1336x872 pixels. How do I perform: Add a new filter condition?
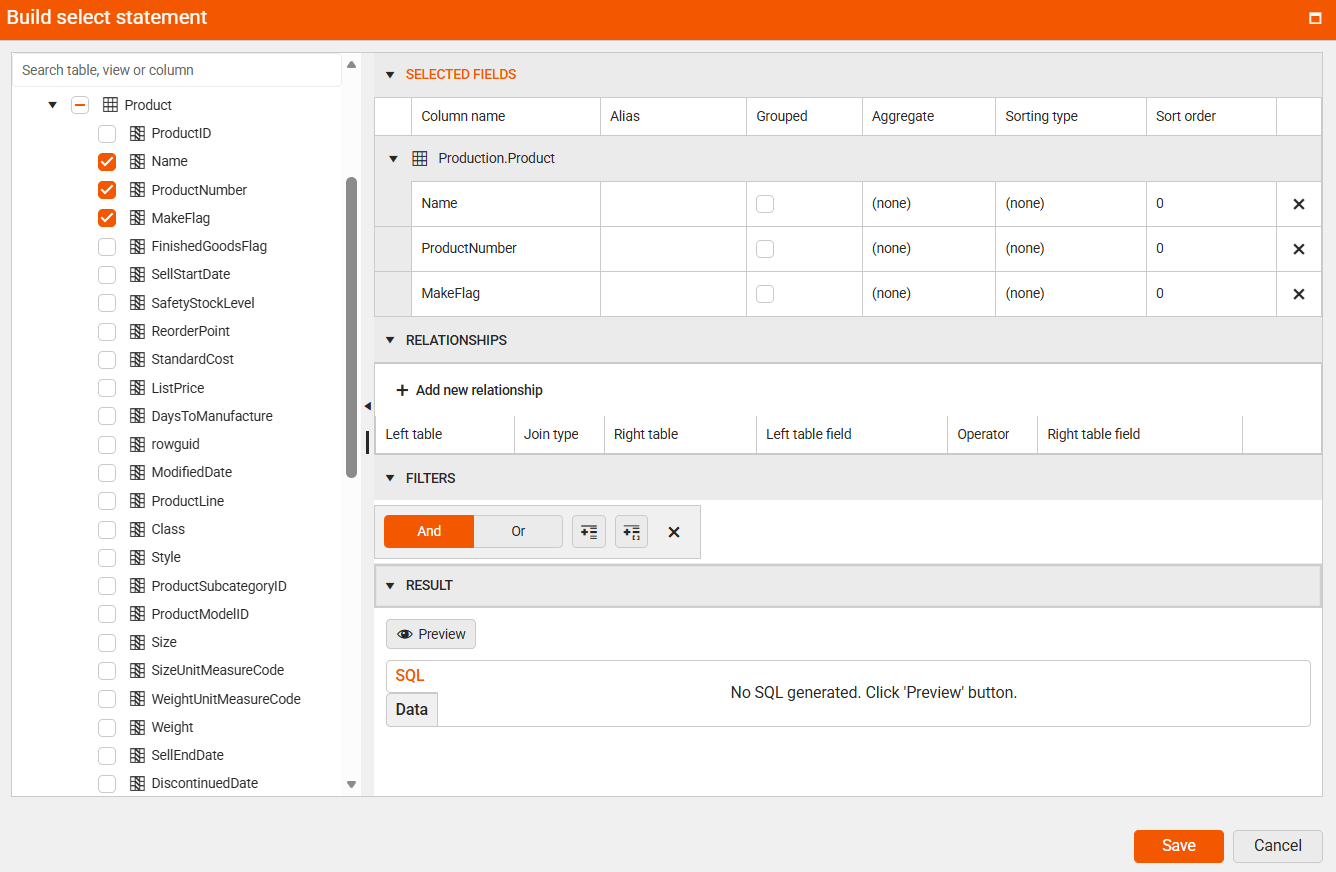[588, 531]
